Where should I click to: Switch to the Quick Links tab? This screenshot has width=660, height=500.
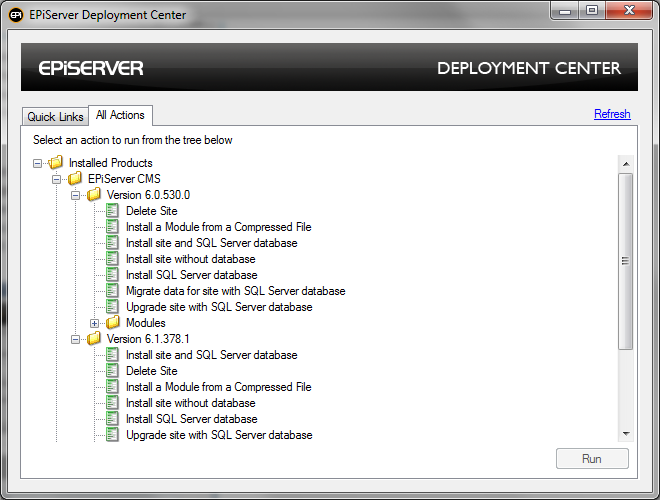tap(55, 117)
